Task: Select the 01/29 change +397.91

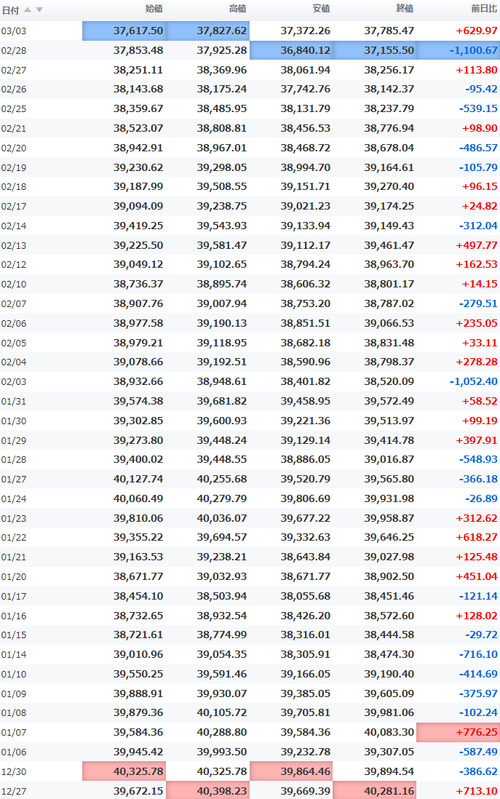Action: point(477,440)
